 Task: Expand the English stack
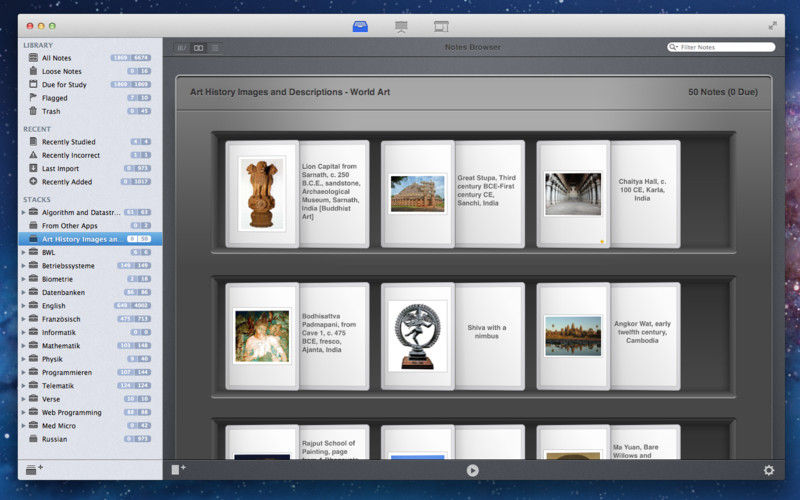pos(23,305)
